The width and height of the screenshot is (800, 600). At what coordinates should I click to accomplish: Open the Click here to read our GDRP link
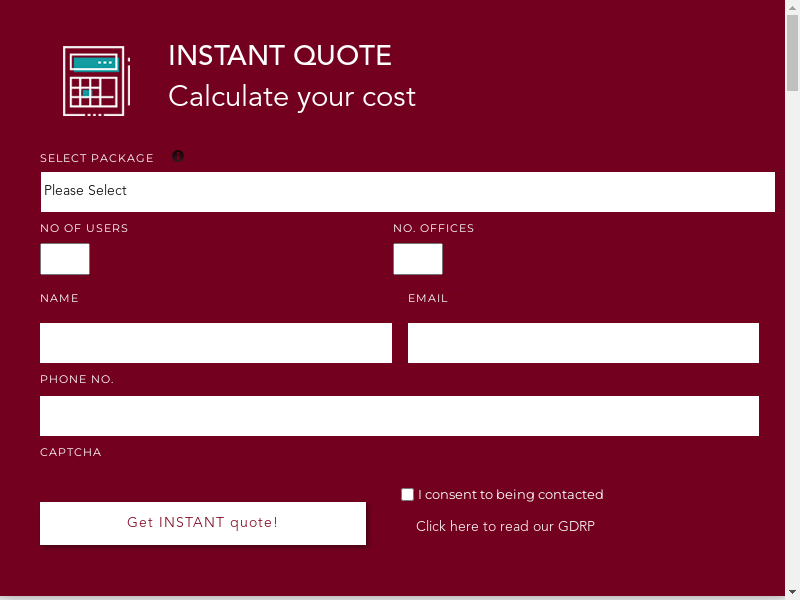click(x=505, y=526)
